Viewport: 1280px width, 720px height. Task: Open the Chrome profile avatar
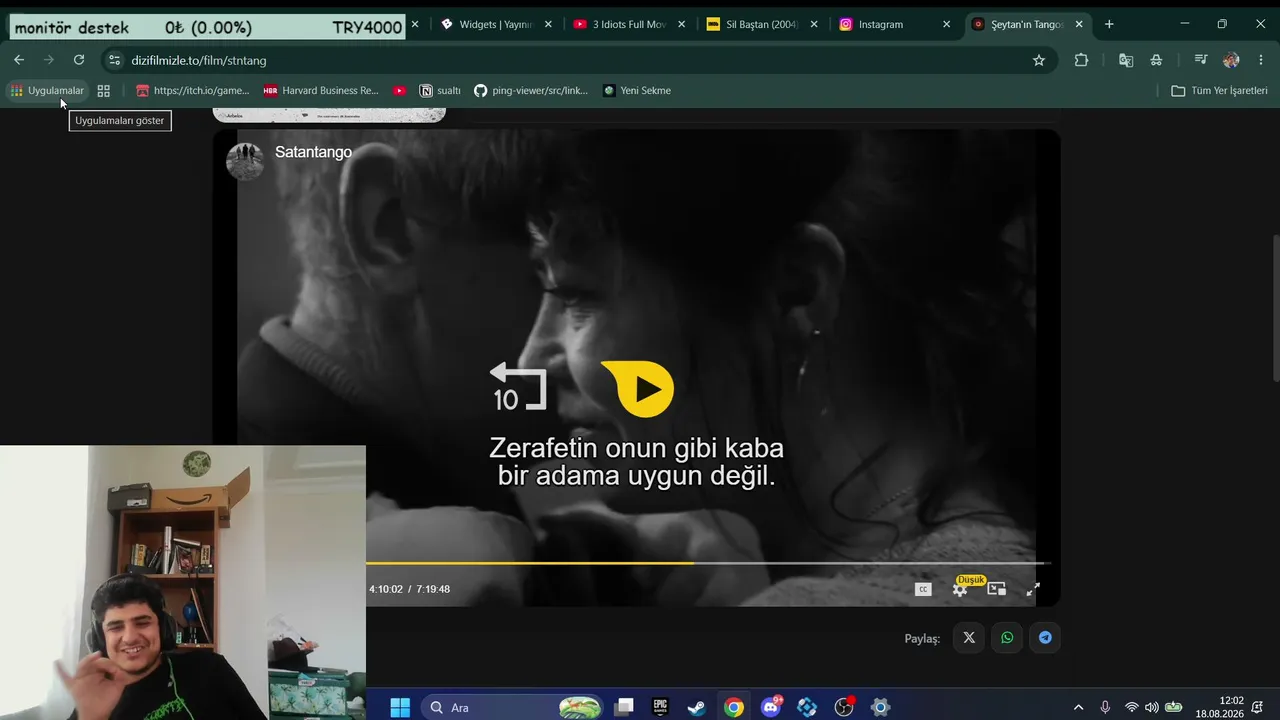1231,60
